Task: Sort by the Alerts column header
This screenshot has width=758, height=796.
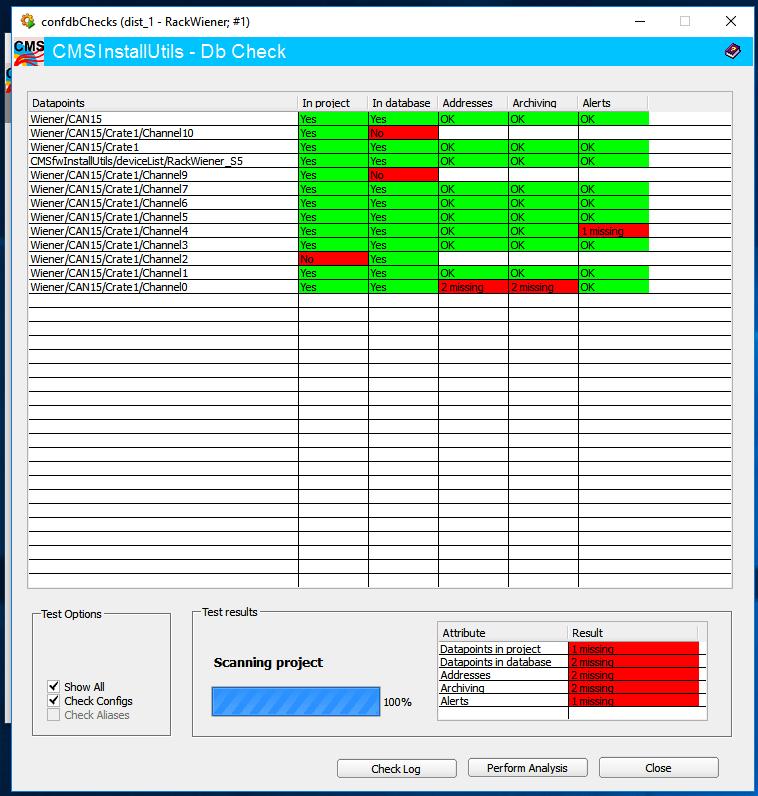Action: click(x=613, y=103)
